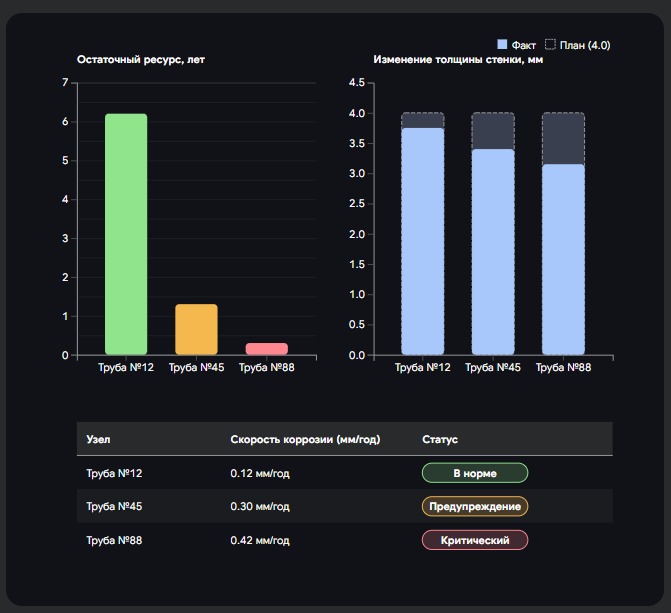Click the green bar for Труба №12

[126, 234]
